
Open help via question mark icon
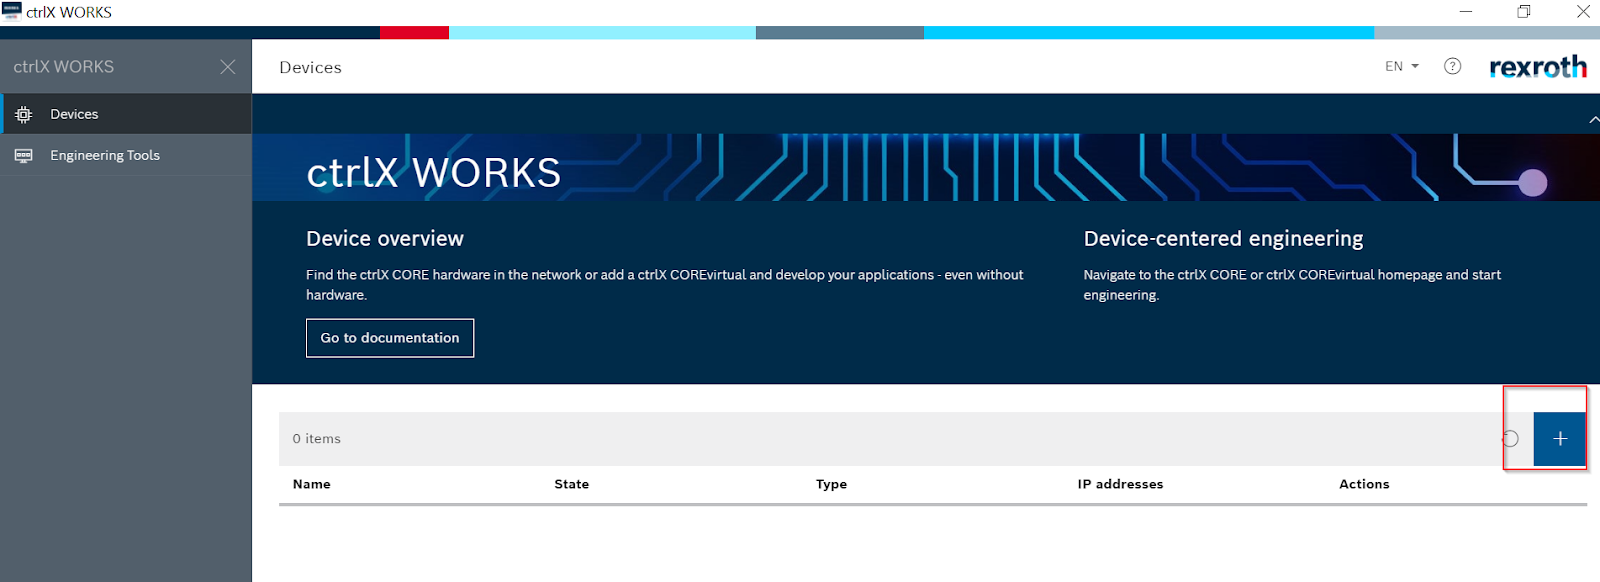pyautogui.click(x=1453, y=66)
